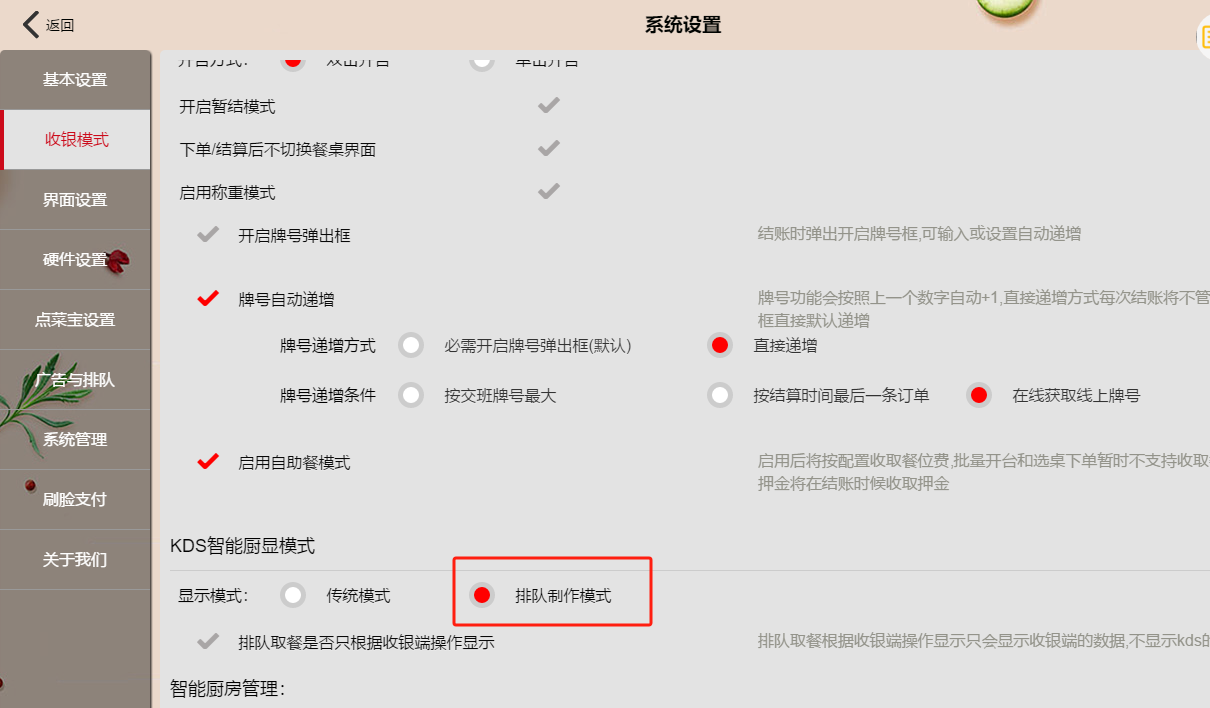Viewport: 1210px width, 708px height.
Task: Open the 基本设置 sidebar tab
Action: (x=75, y=80)
